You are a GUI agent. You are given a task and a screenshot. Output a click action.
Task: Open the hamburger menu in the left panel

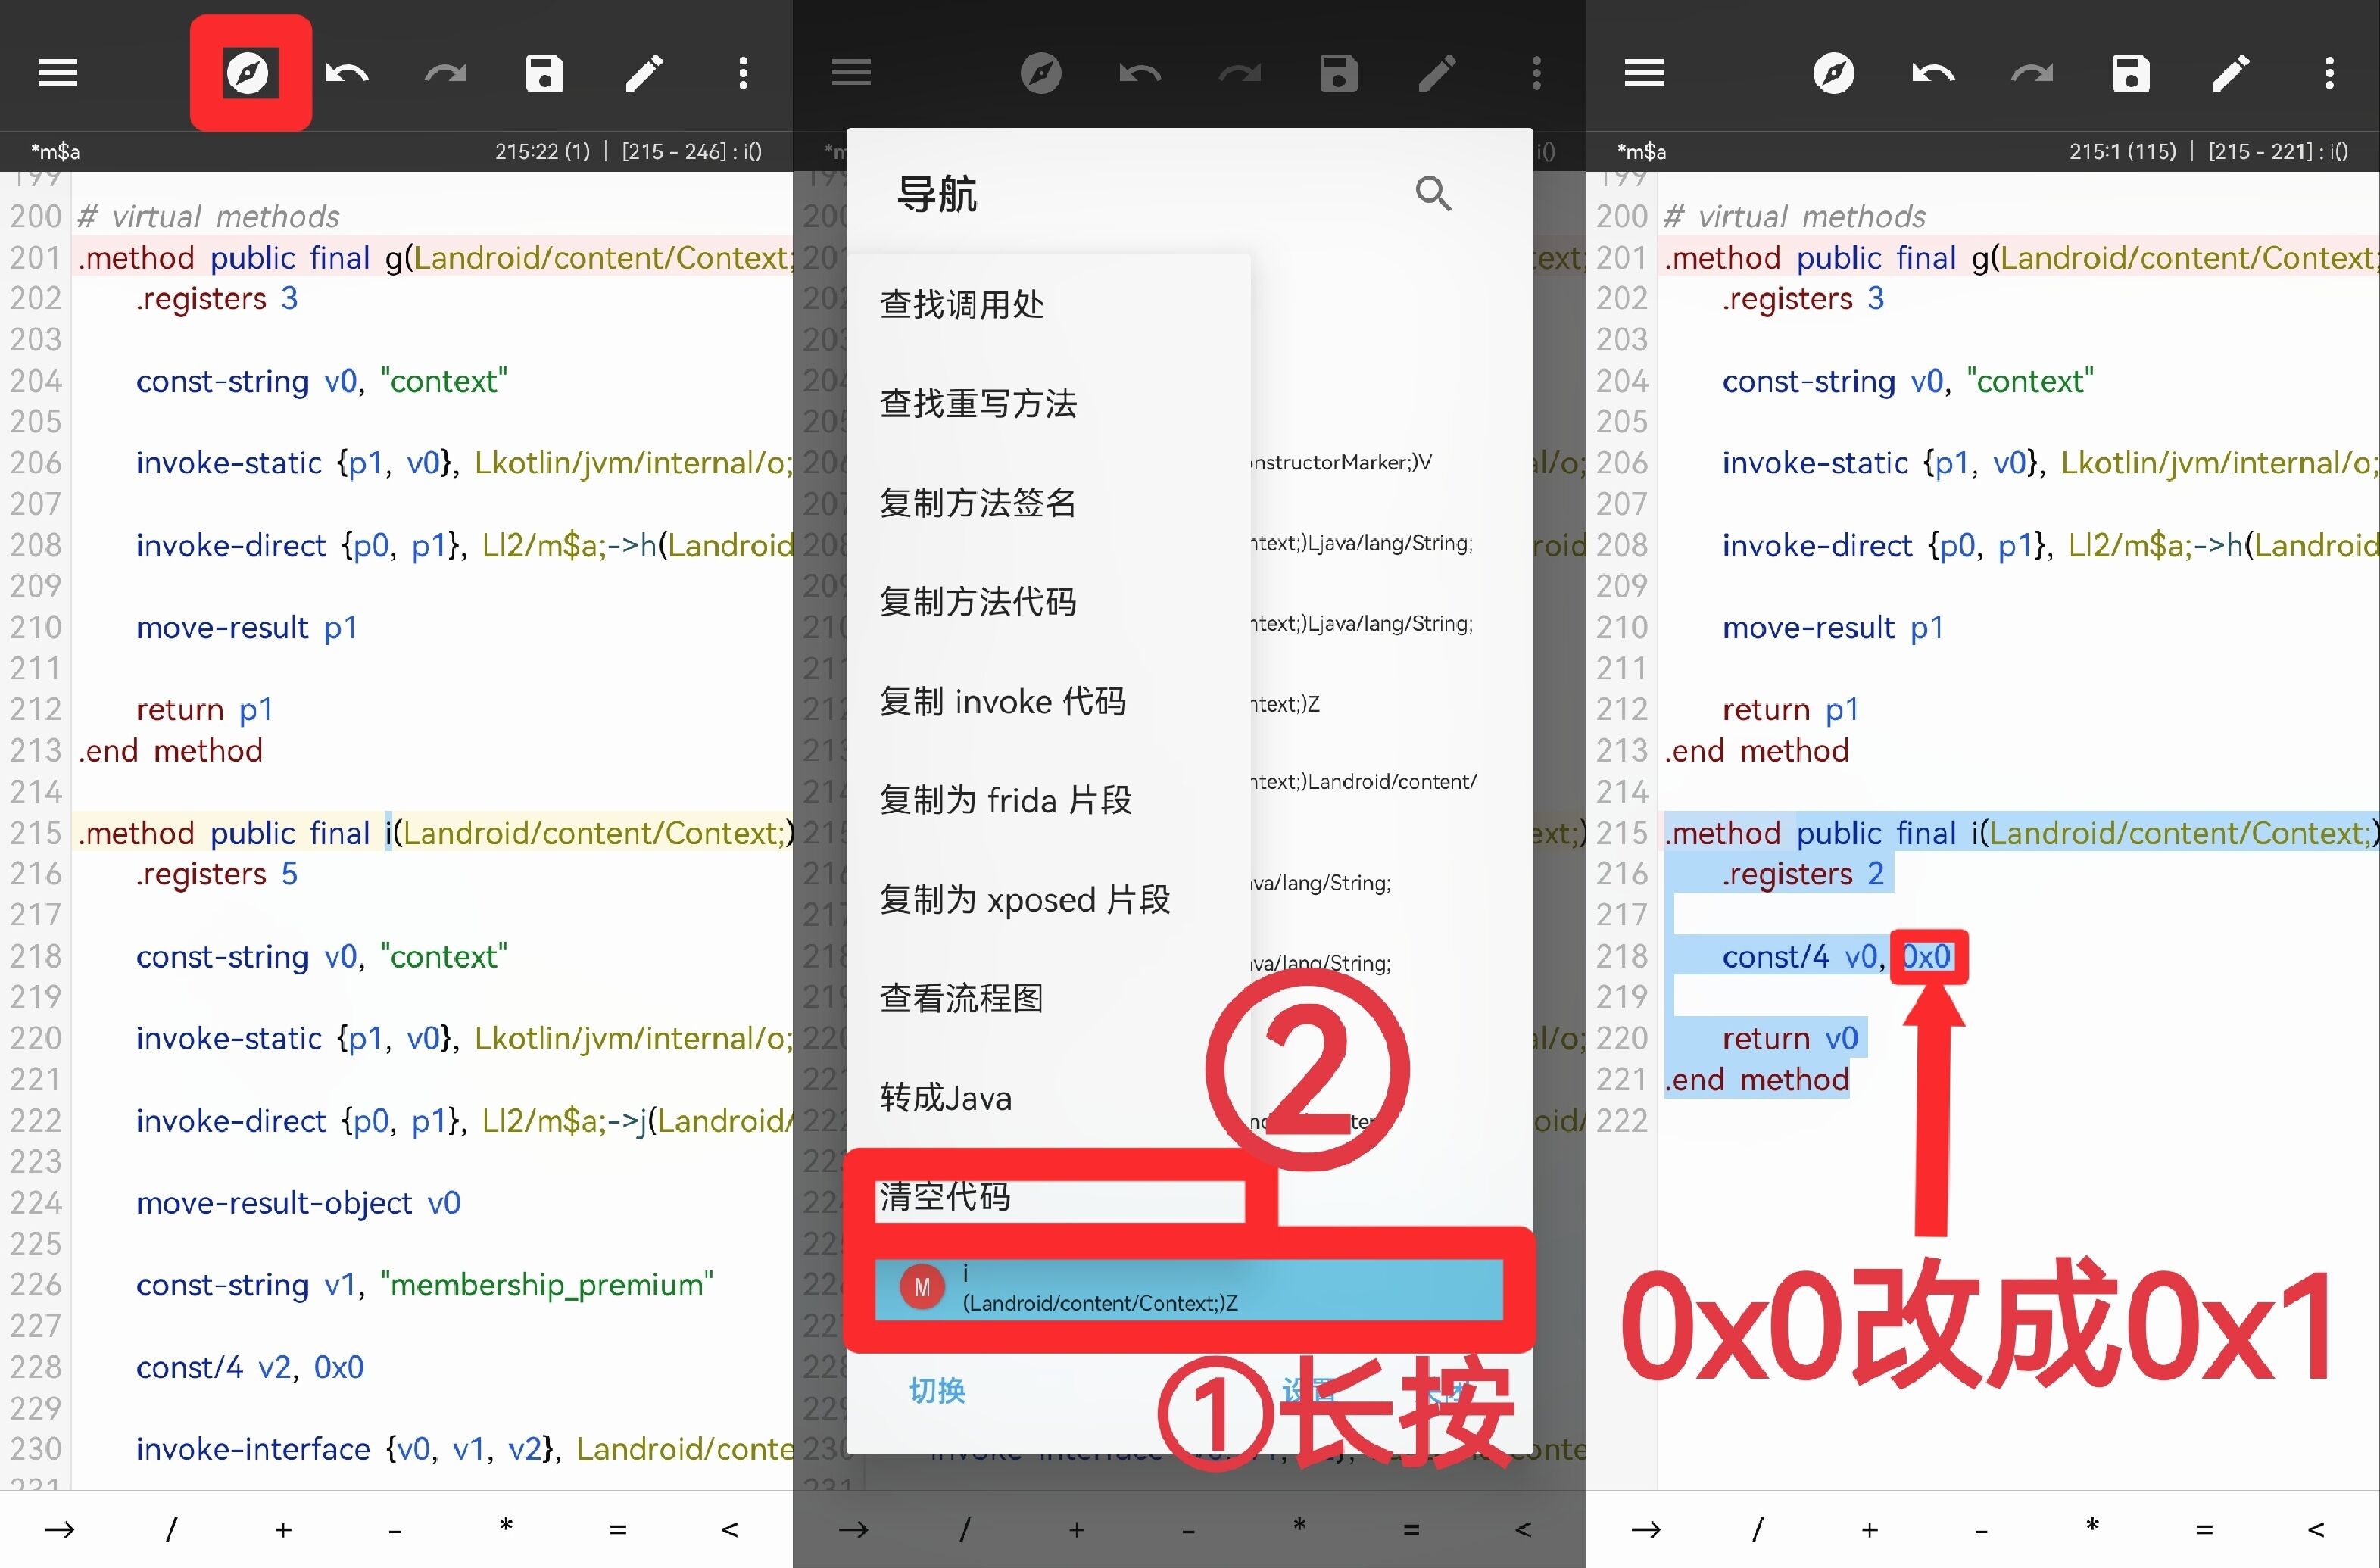coord(58,73)
